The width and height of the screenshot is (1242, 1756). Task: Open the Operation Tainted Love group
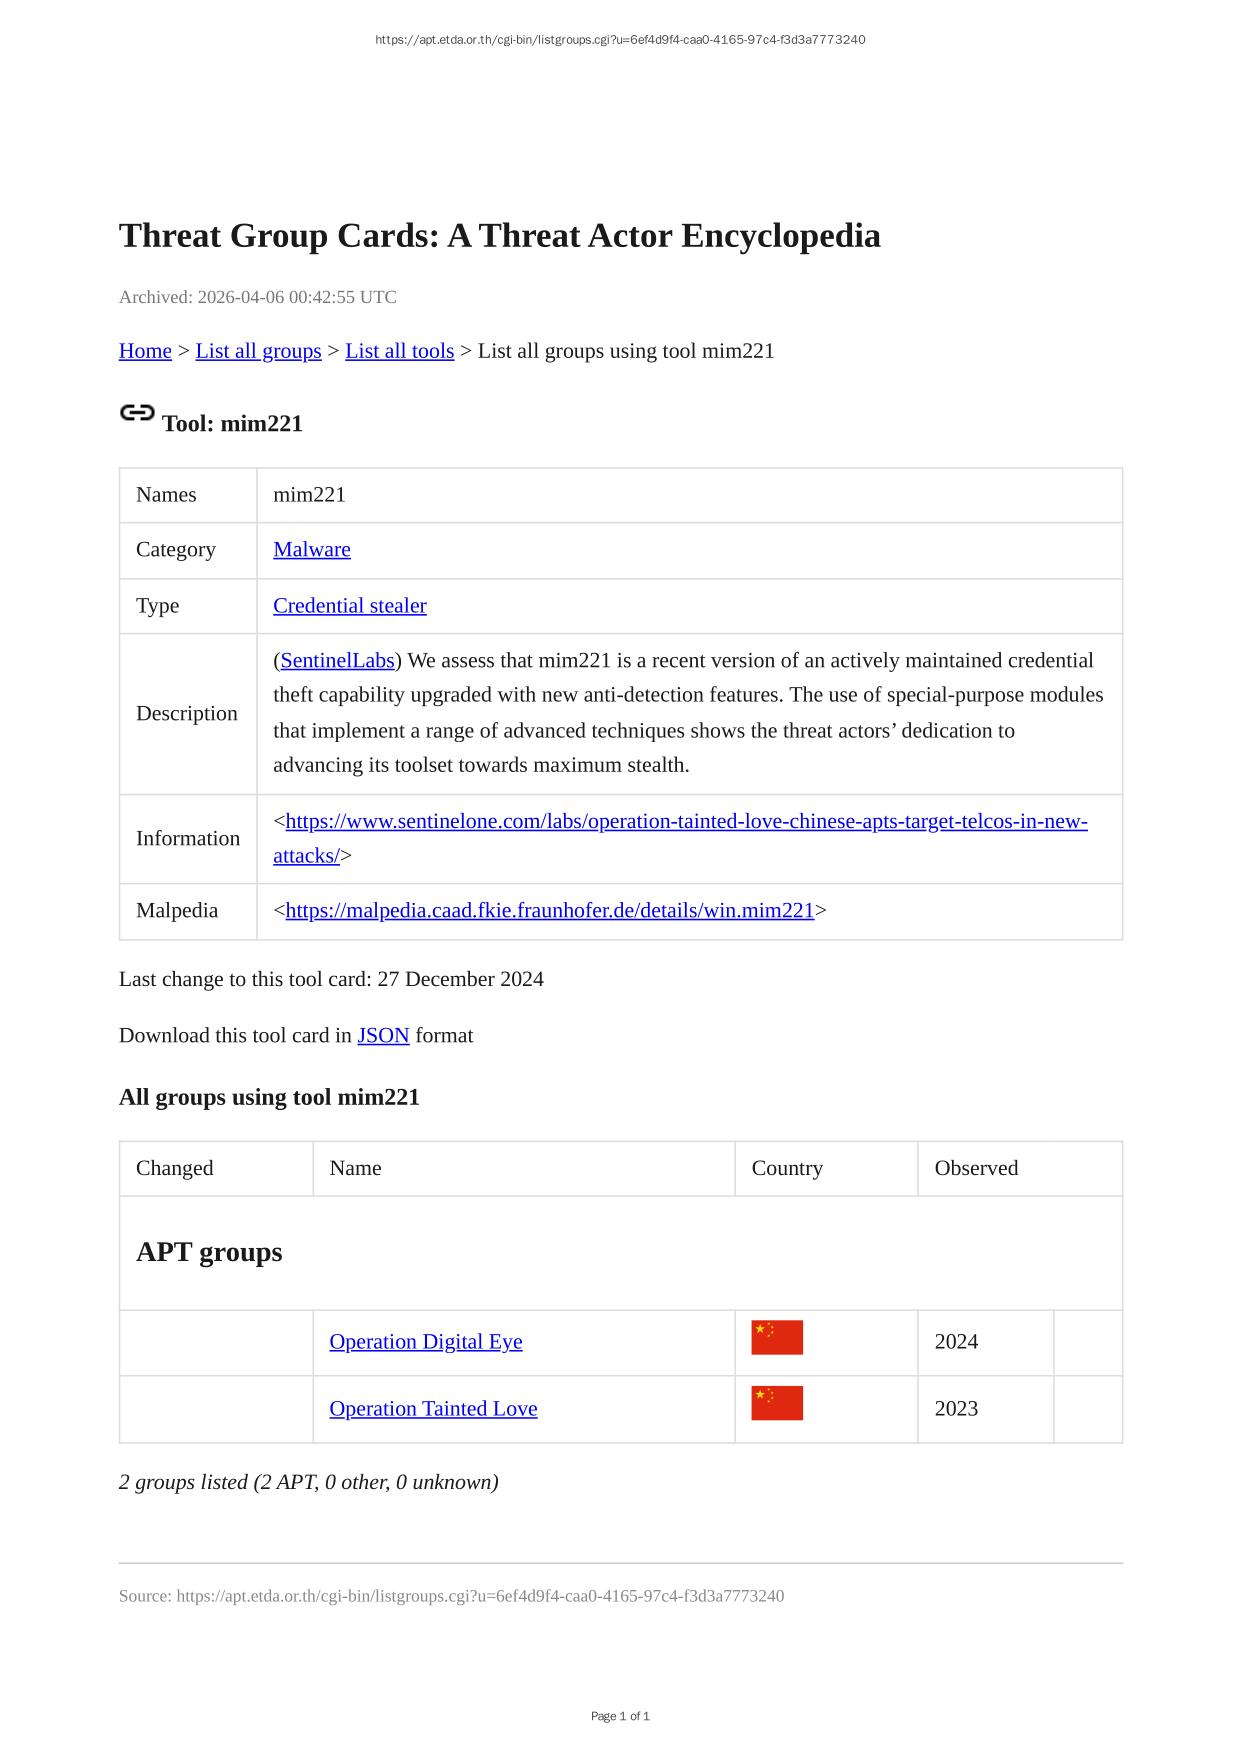pyautogui.click(x=433, y=1409)
